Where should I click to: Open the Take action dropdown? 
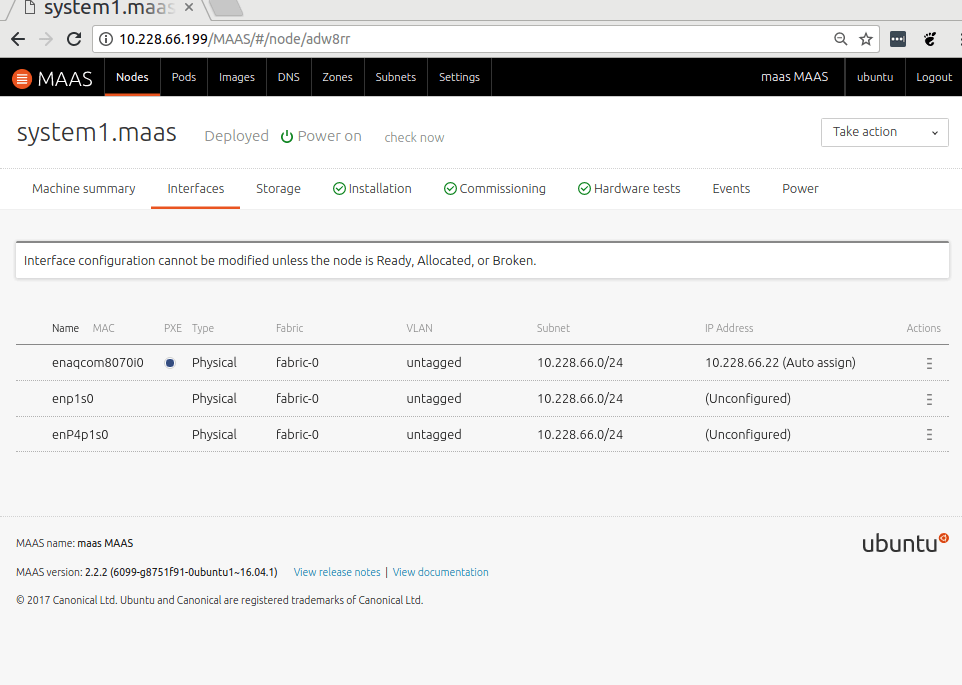pos(885,132)
